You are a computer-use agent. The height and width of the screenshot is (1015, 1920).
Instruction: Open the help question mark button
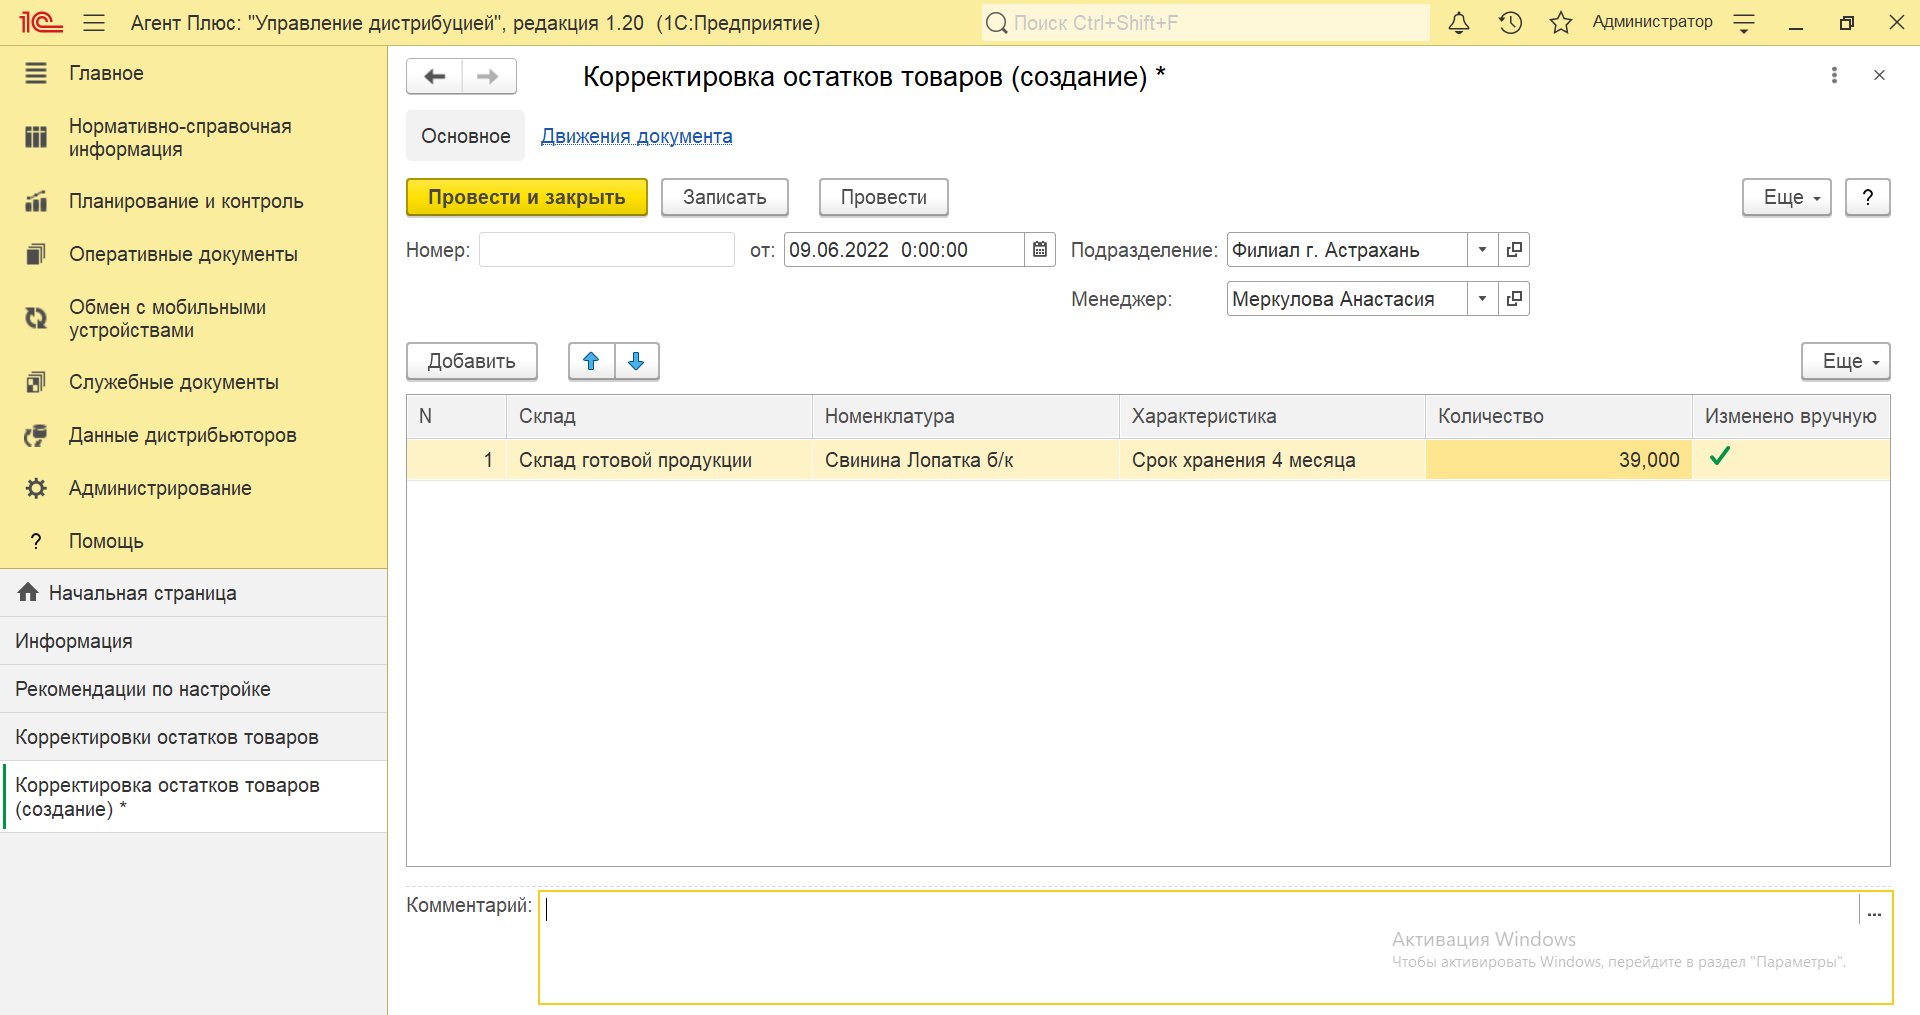[x=1867, y=197]
